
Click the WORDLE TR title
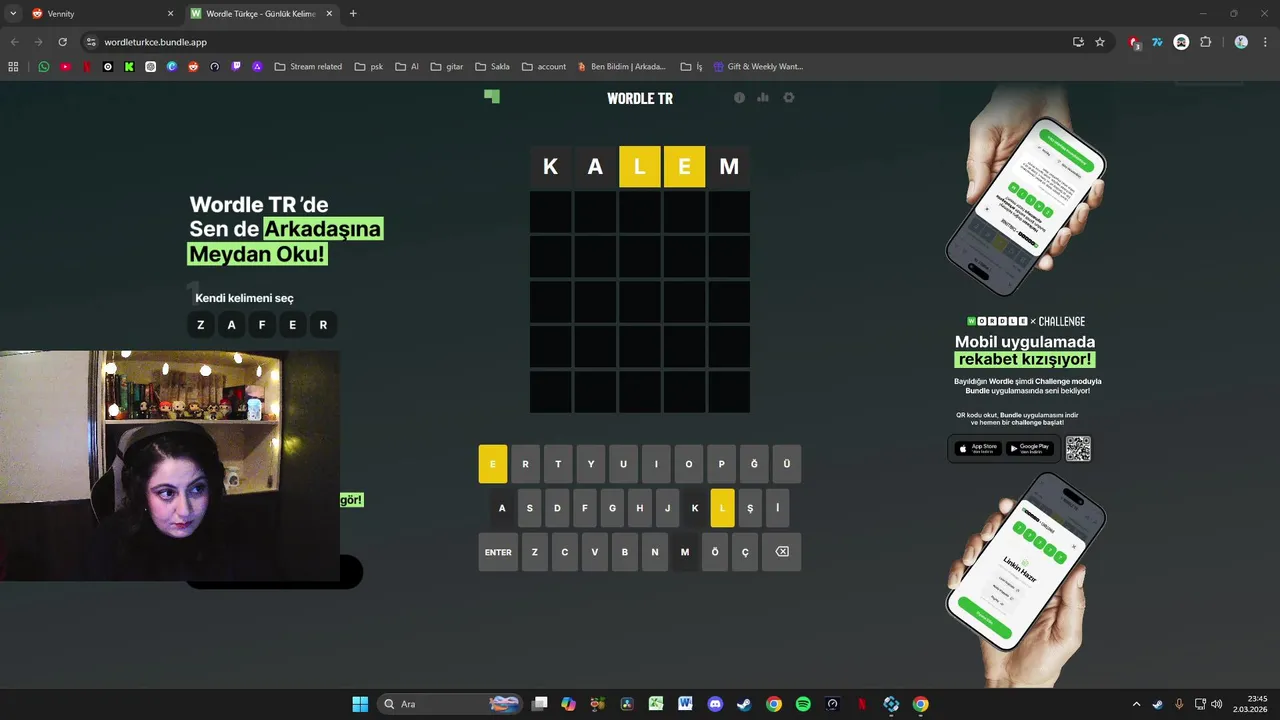click(640, 98)
